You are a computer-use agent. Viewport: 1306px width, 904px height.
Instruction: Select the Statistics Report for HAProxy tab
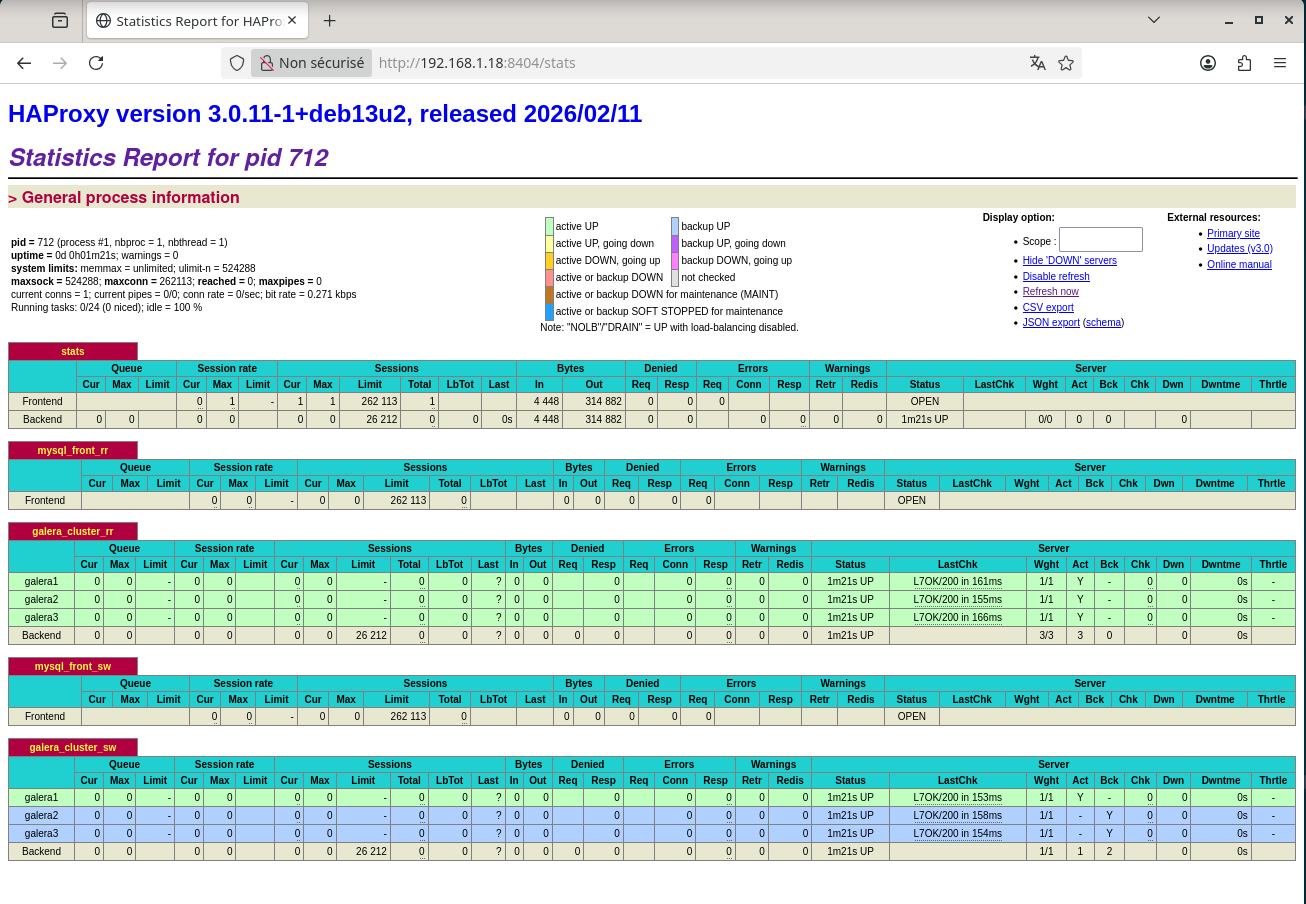click(x=199, y=20)
